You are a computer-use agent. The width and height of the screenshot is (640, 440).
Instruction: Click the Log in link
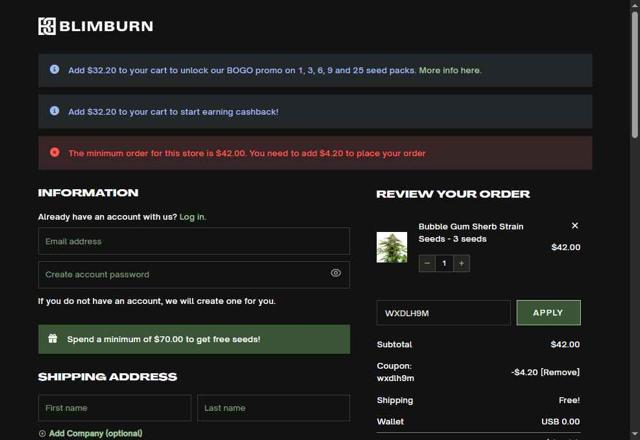193,217
